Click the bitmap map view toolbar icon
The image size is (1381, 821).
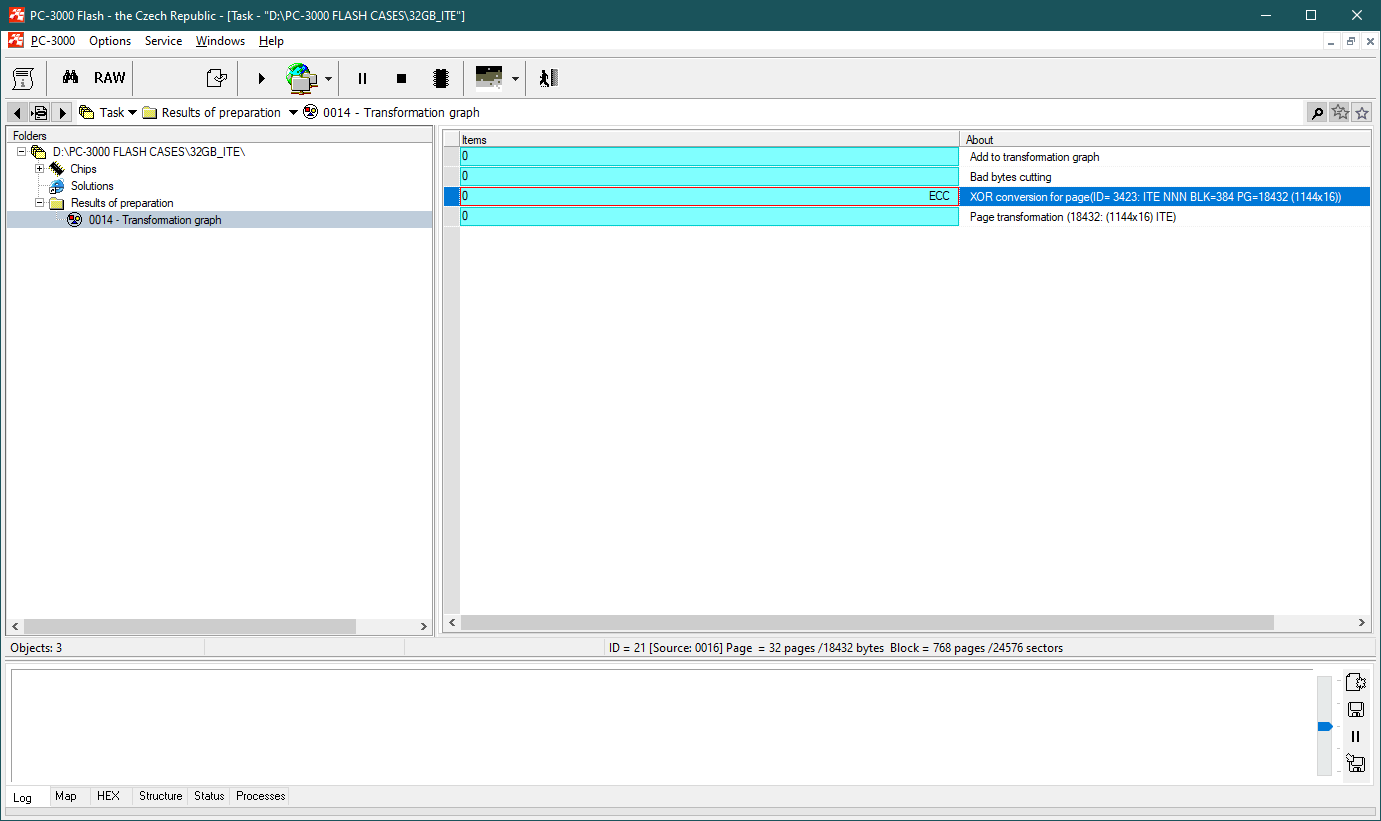pos(489,78)
